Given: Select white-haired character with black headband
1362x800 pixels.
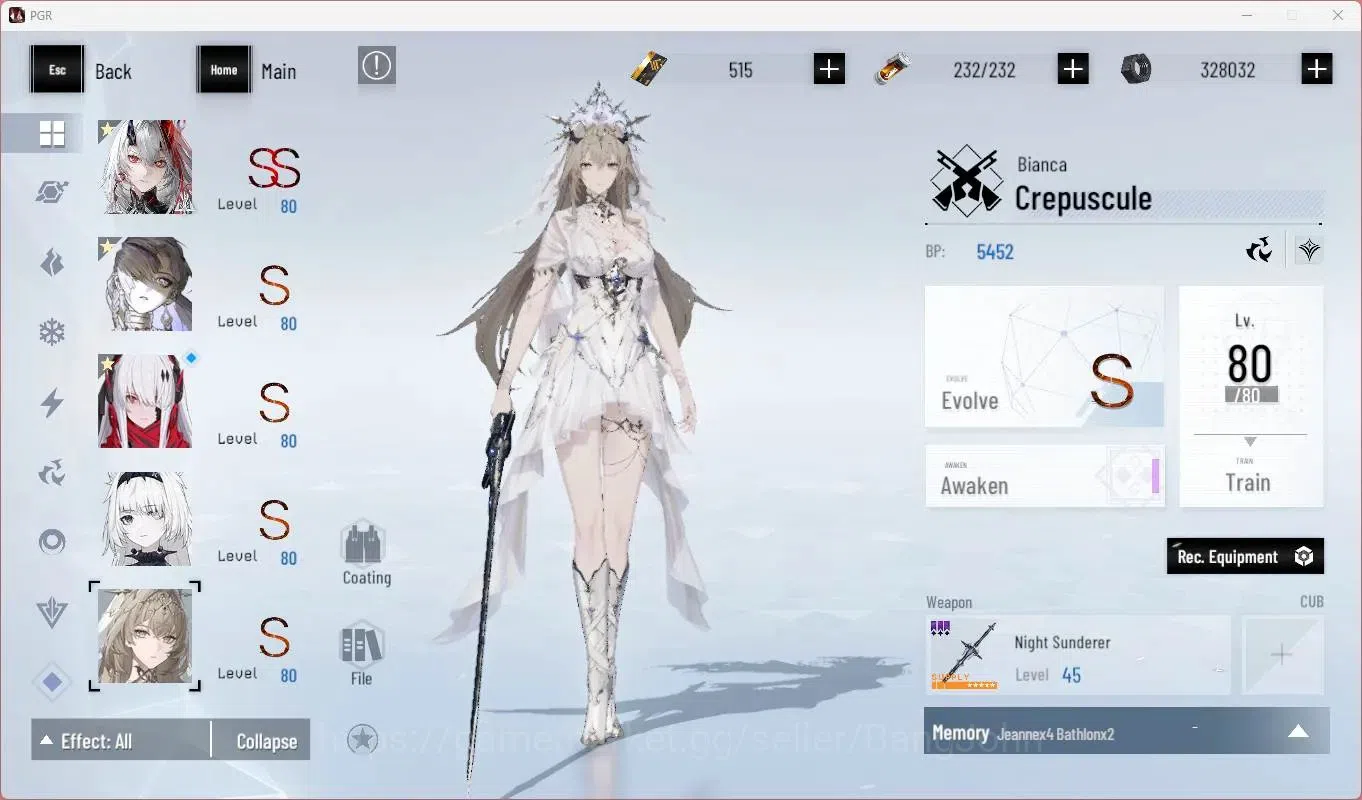Looking at the screenshot, I should coord(146,519).
